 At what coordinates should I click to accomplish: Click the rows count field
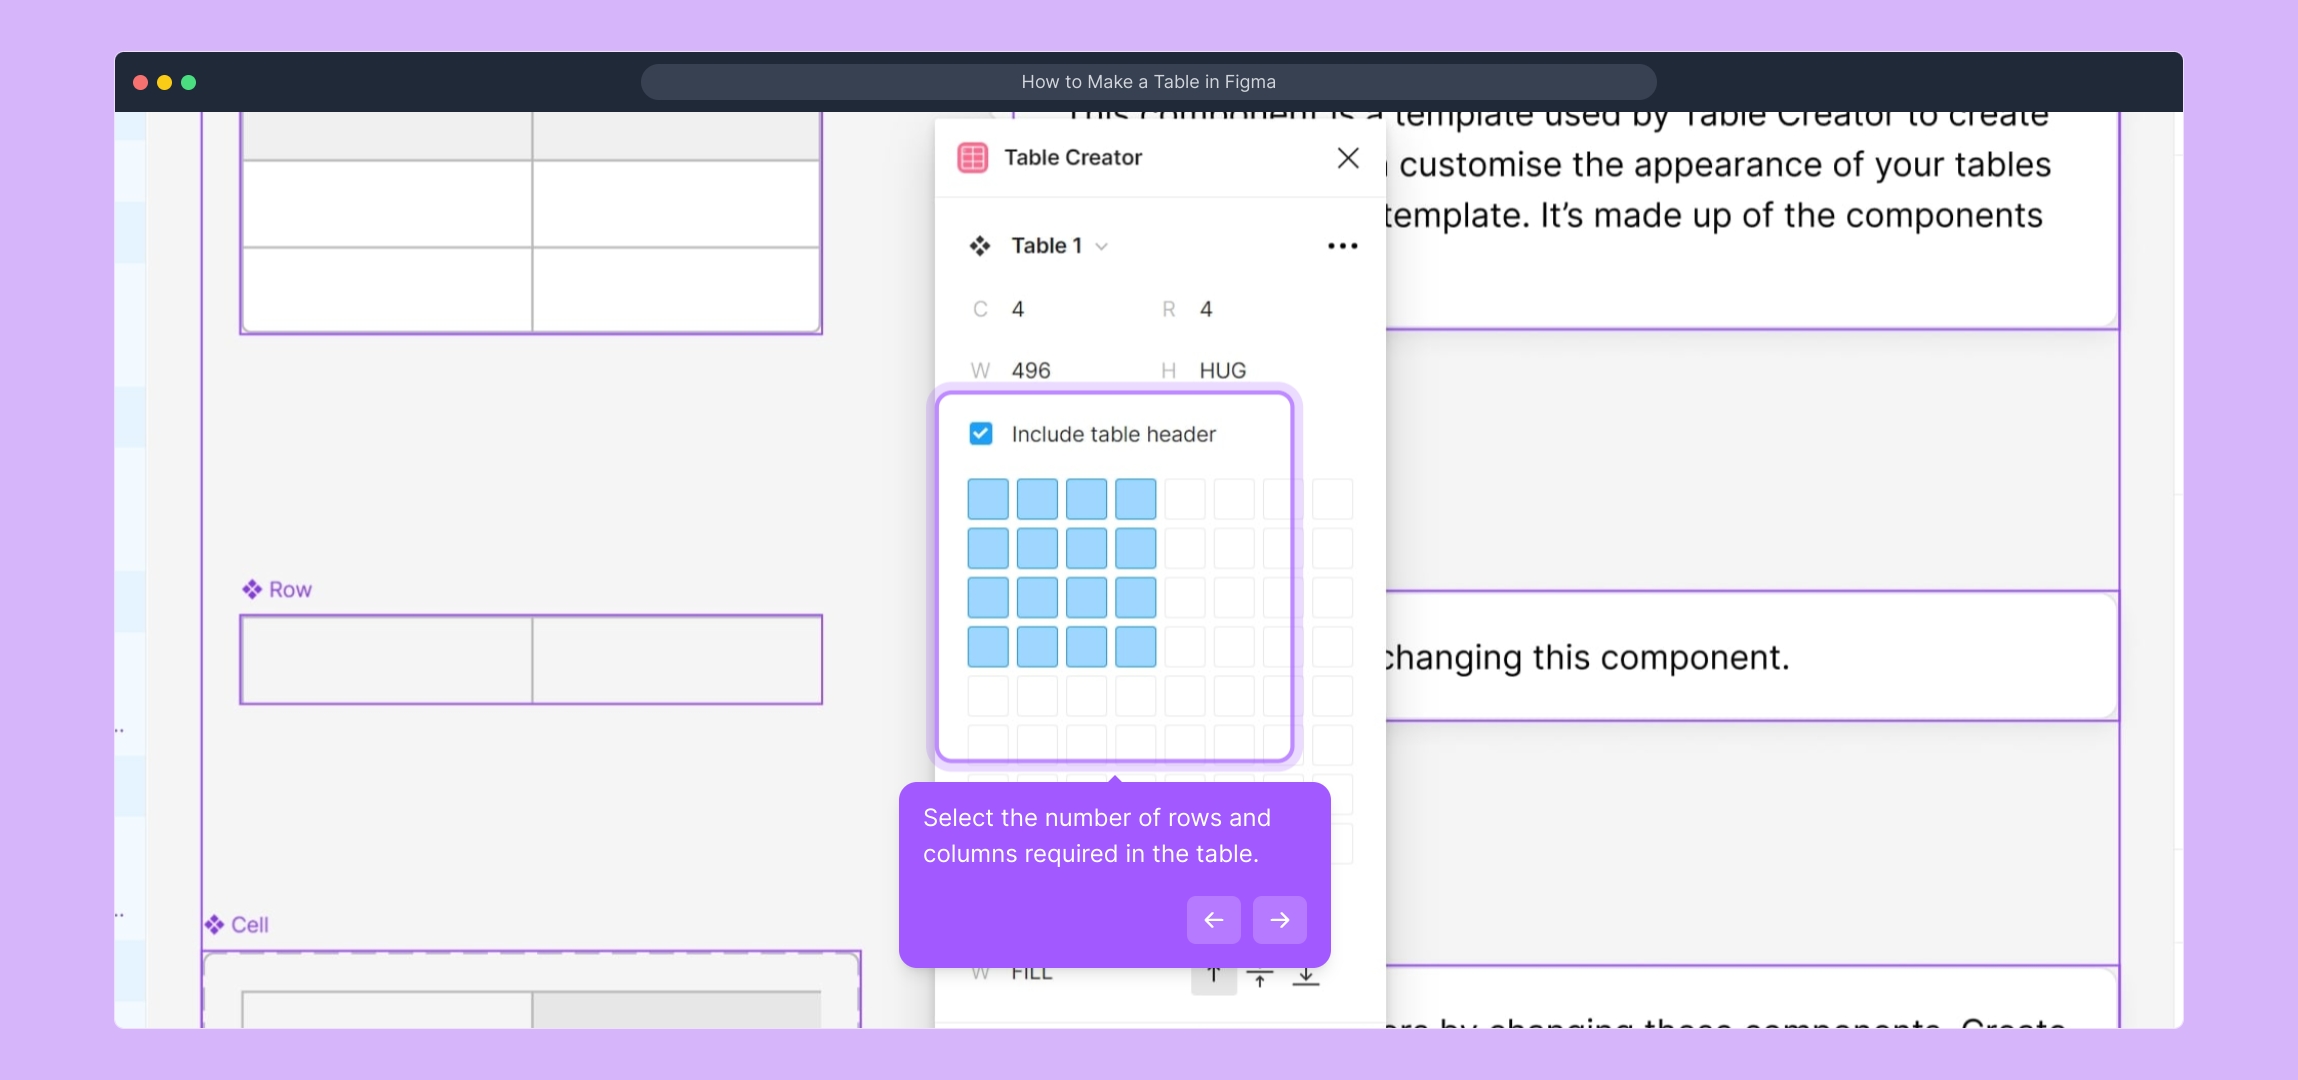1206,309
